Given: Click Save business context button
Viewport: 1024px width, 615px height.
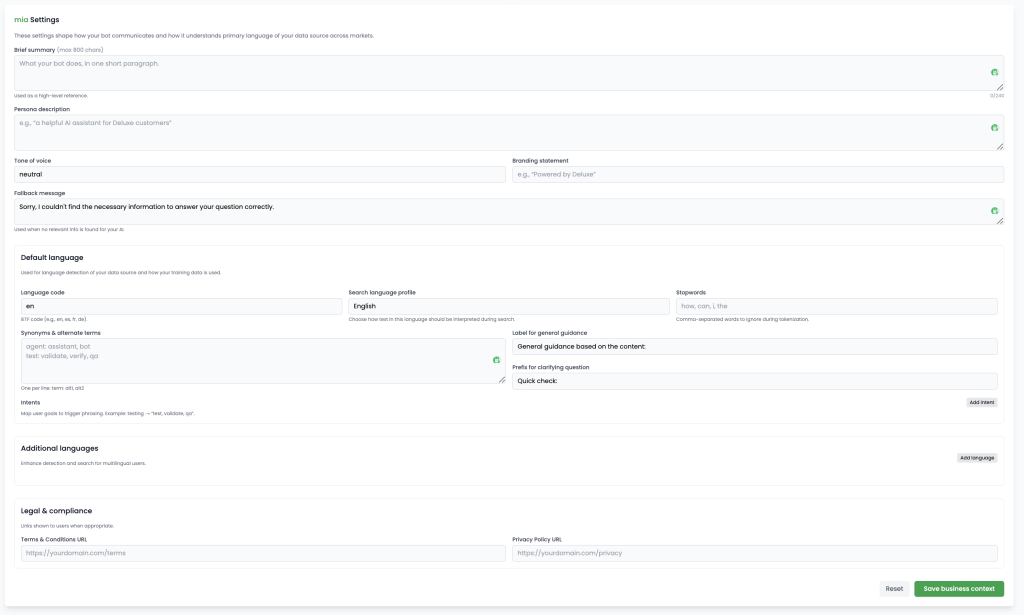Looking at the screenshot, I should point(959,589).
